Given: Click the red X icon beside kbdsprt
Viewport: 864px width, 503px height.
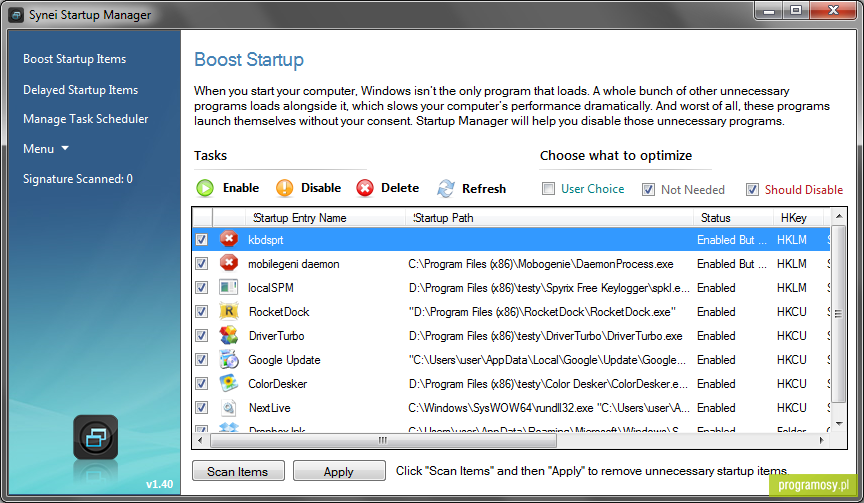Looking at the screenshot, I should point(229,239).
